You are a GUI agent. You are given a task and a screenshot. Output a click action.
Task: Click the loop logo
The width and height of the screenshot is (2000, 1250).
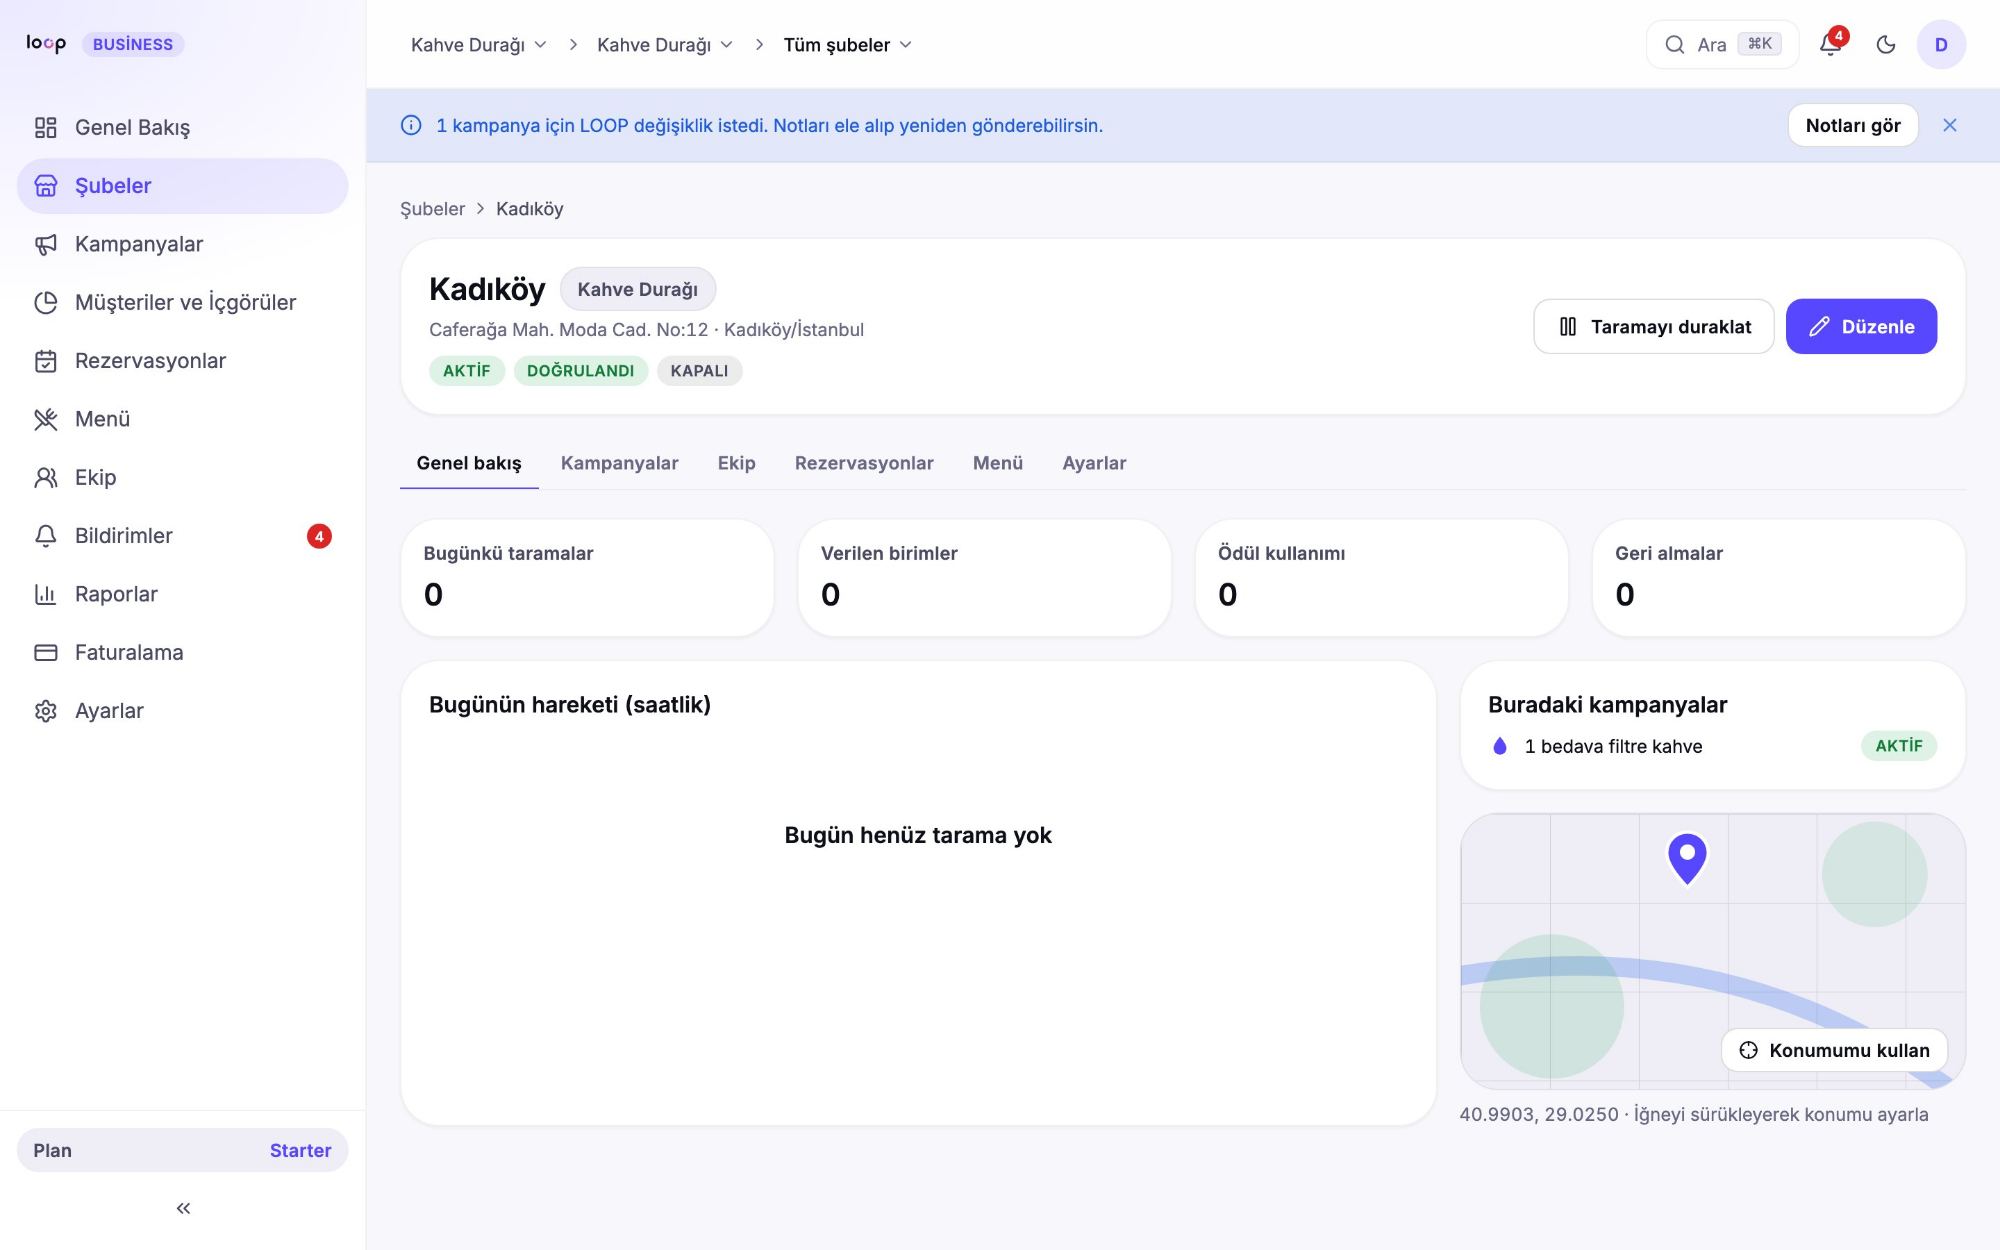tap(46, 43)
